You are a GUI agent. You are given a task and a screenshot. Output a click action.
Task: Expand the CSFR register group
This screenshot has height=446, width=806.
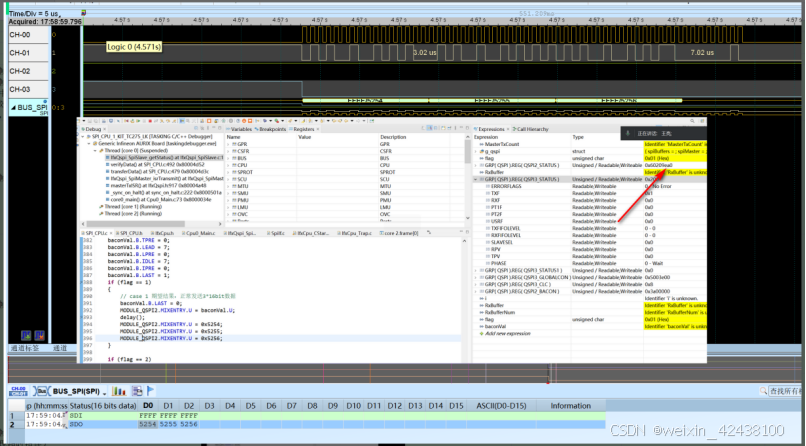coord(229,152)
